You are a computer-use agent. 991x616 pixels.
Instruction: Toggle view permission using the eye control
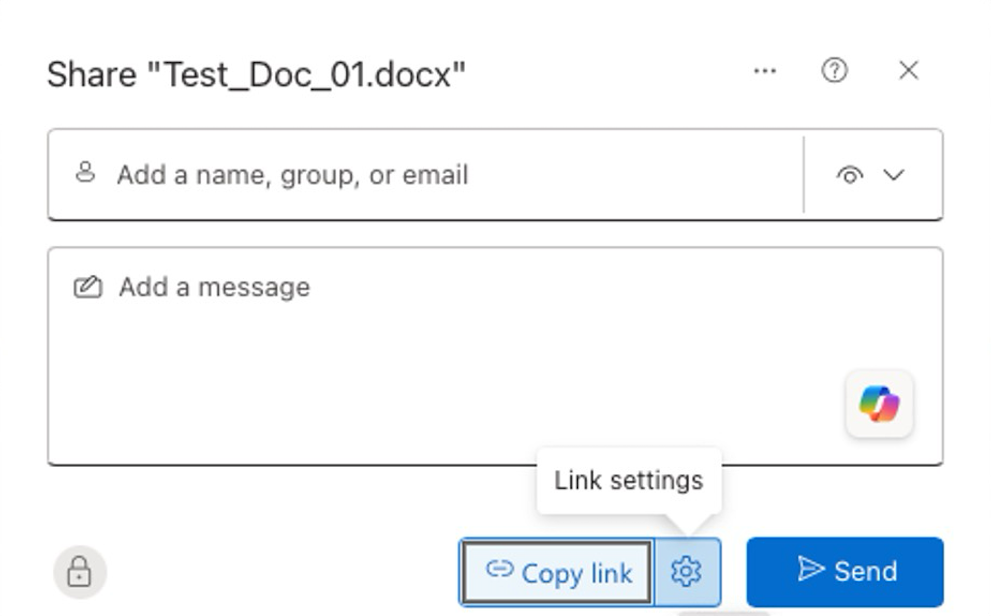(x=851, y=174)
